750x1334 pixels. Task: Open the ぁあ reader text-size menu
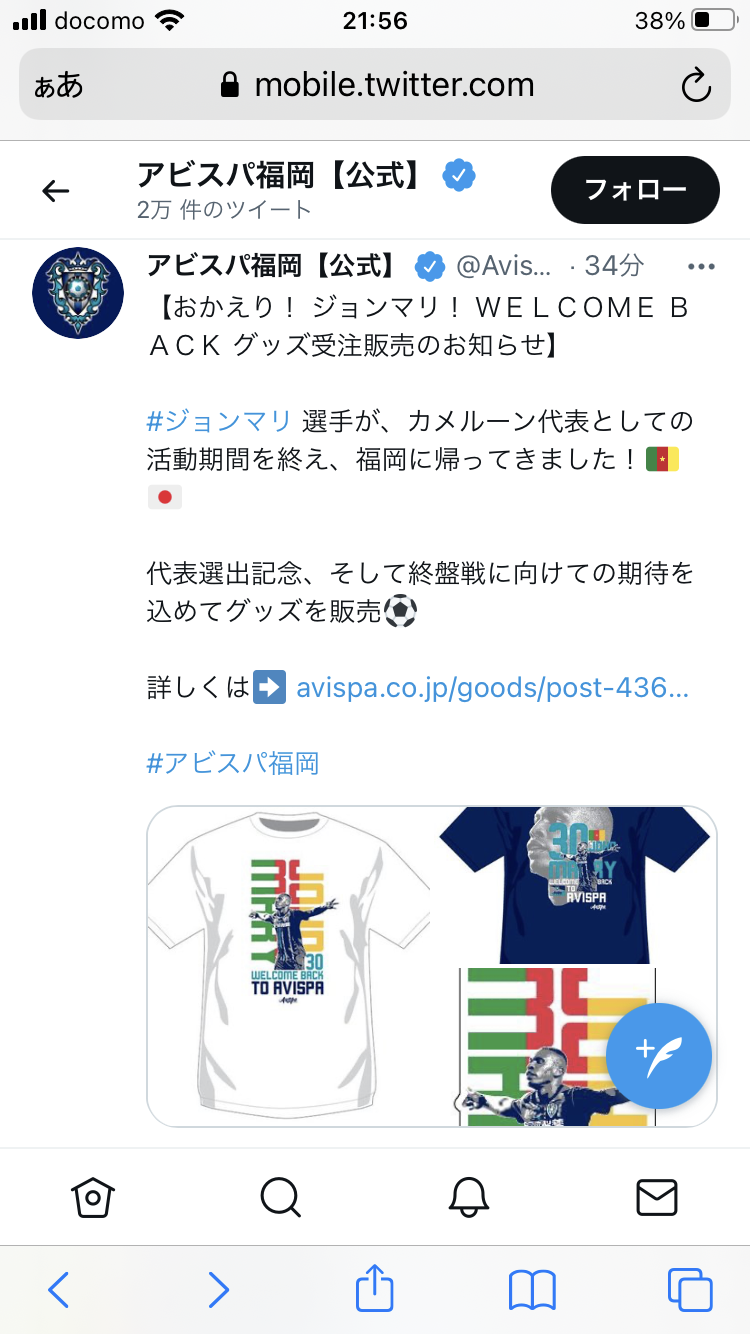coord(59,86)
